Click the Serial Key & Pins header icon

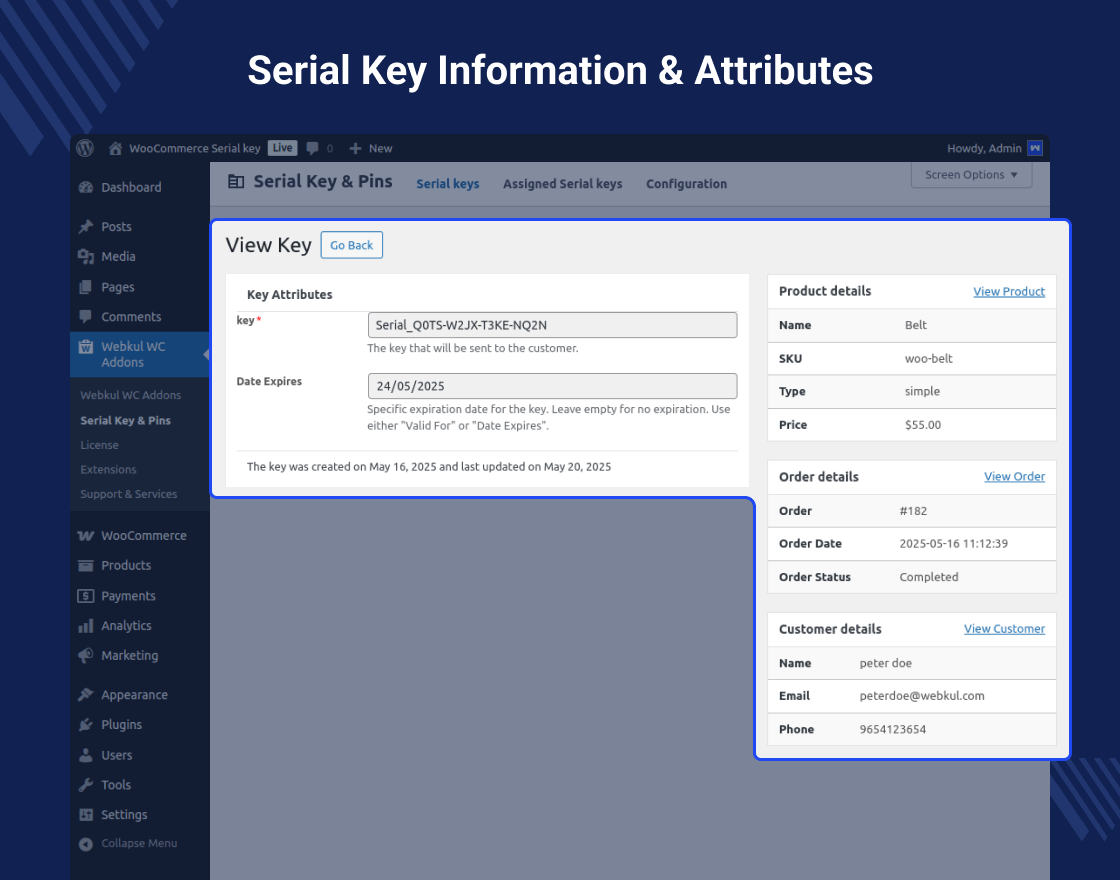(x=236, y=181)
